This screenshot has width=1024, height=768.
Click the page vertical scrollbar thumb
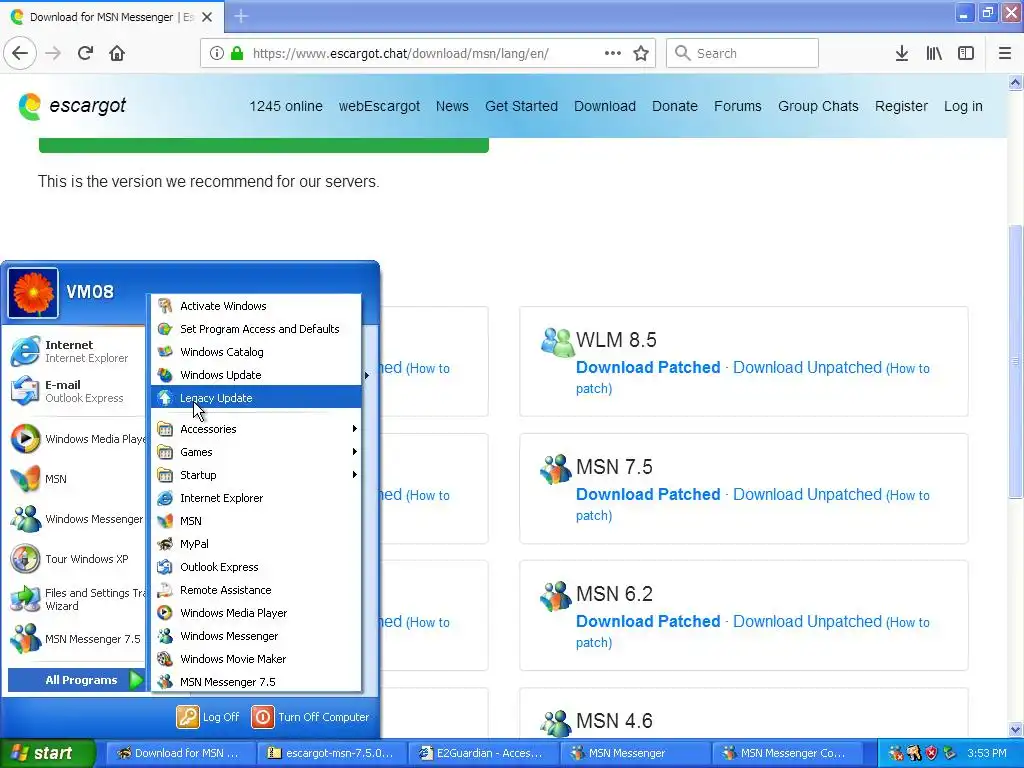(1016, 361)
